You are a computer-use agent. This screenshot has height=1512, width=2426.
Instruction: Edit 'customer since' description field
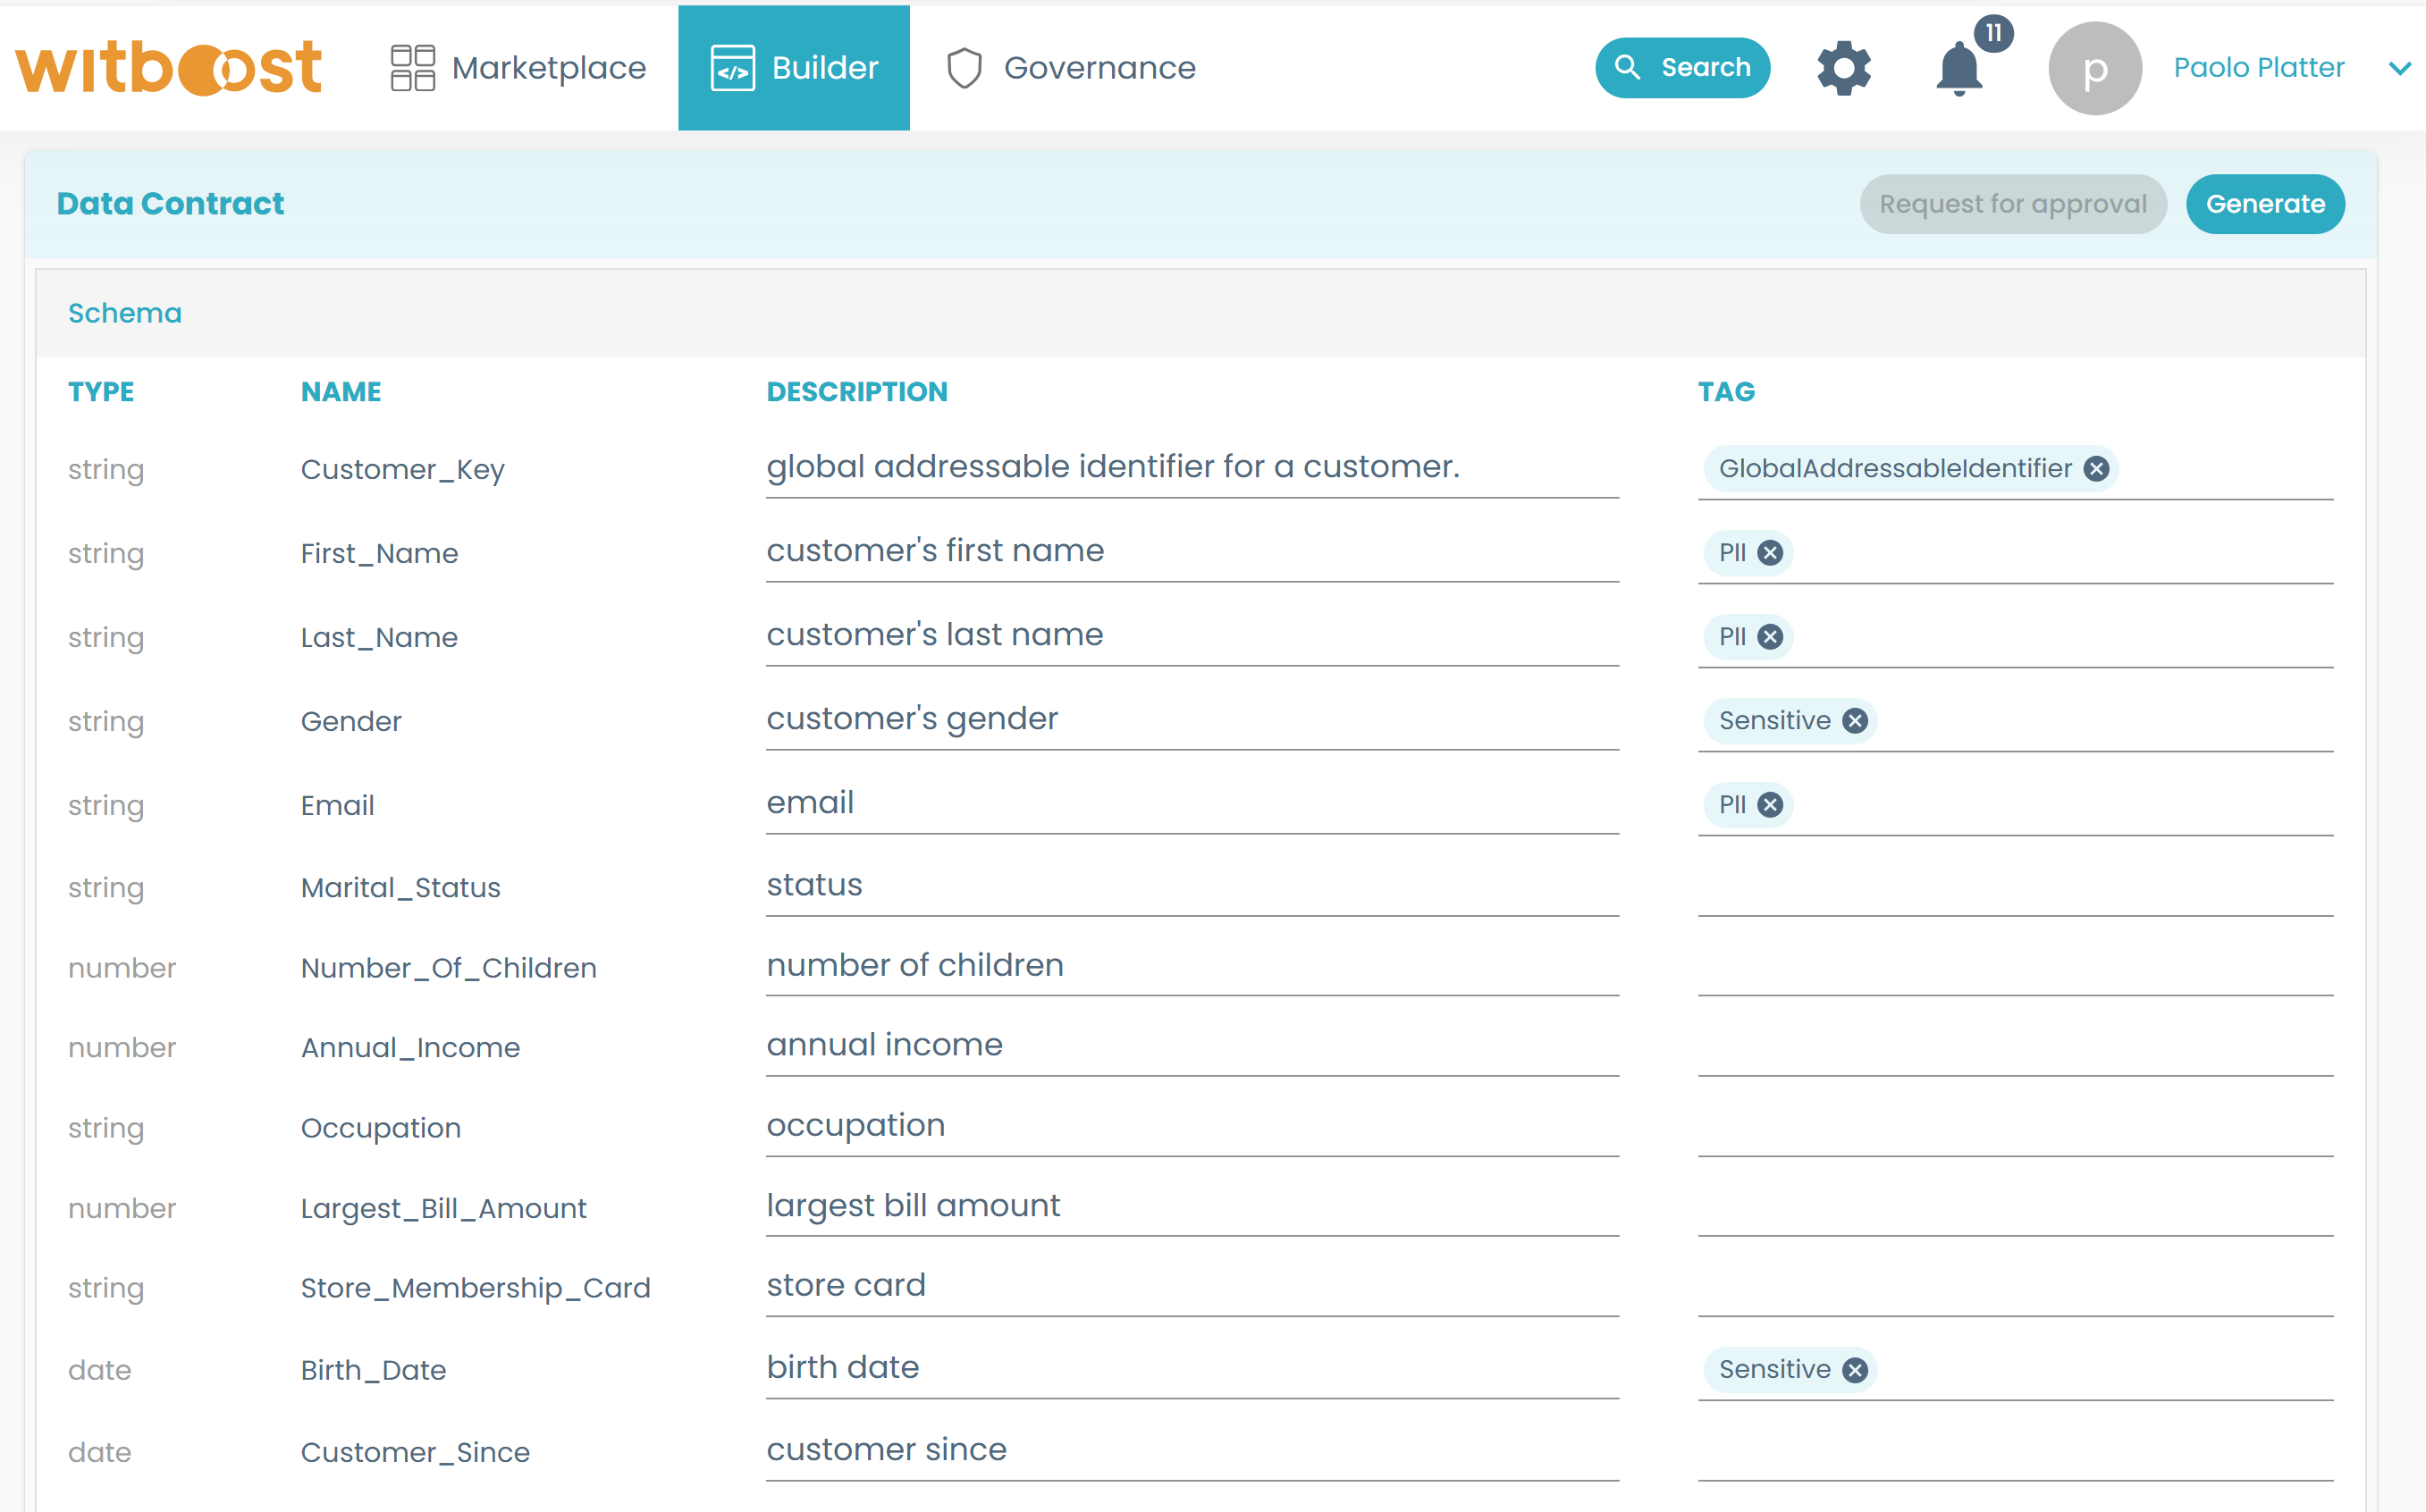(1193, 1451)
